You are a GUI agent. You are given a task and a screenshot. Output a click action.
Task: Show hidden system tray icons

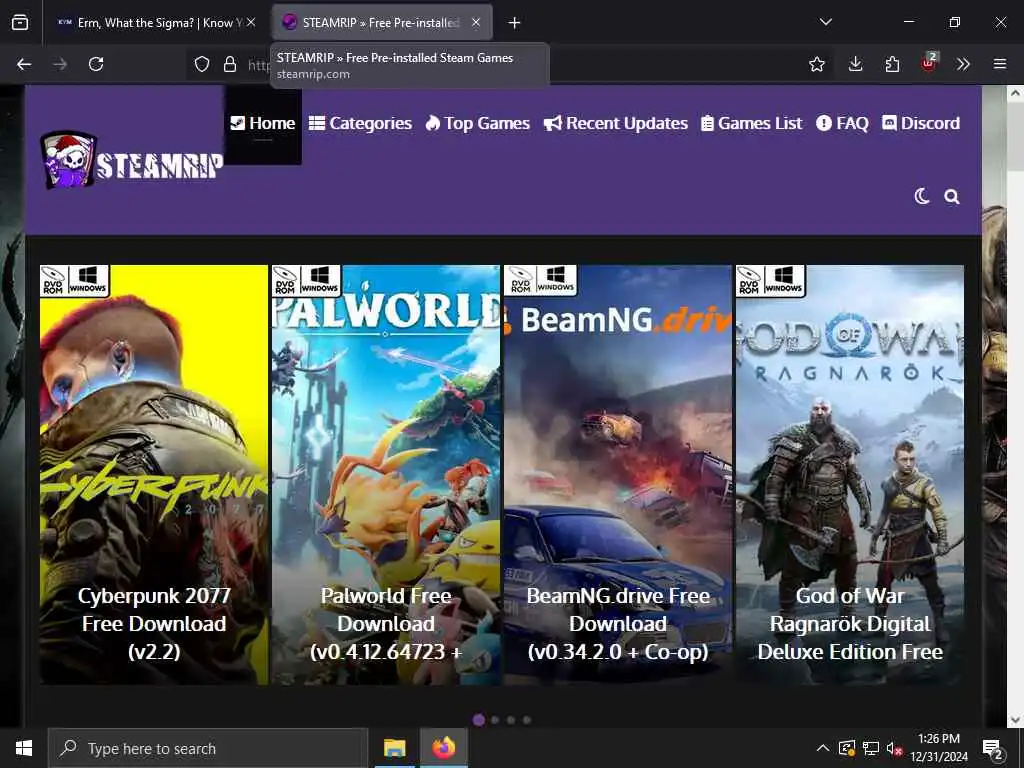(823, 748)
